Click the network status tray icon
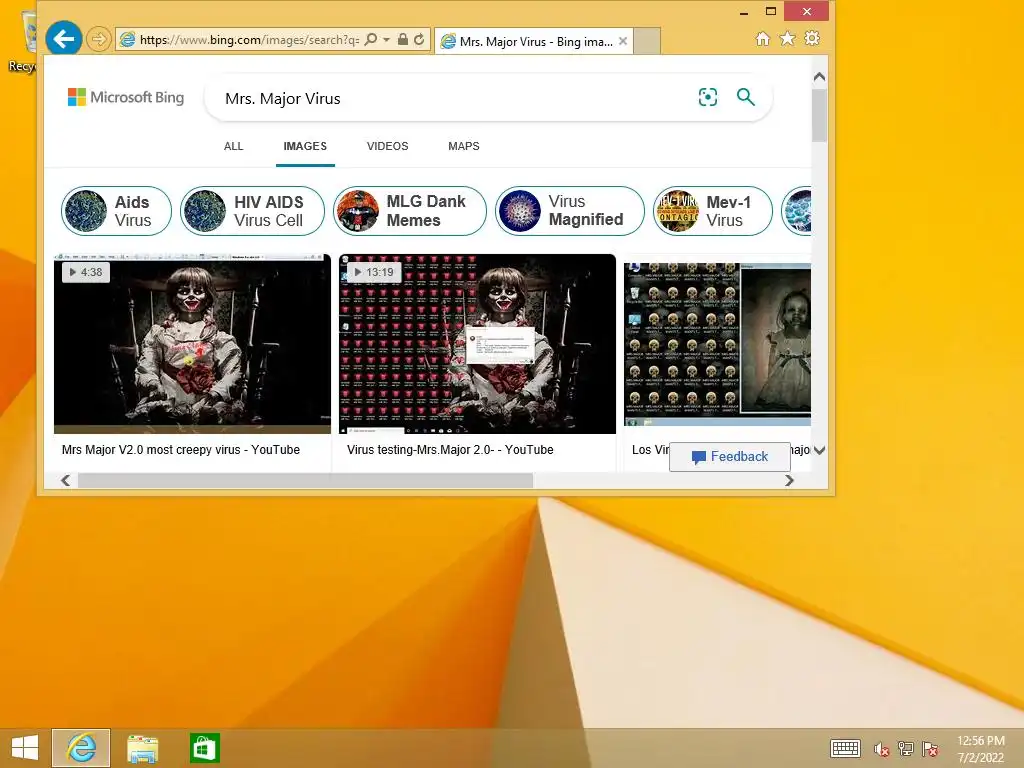 [906, 749]
